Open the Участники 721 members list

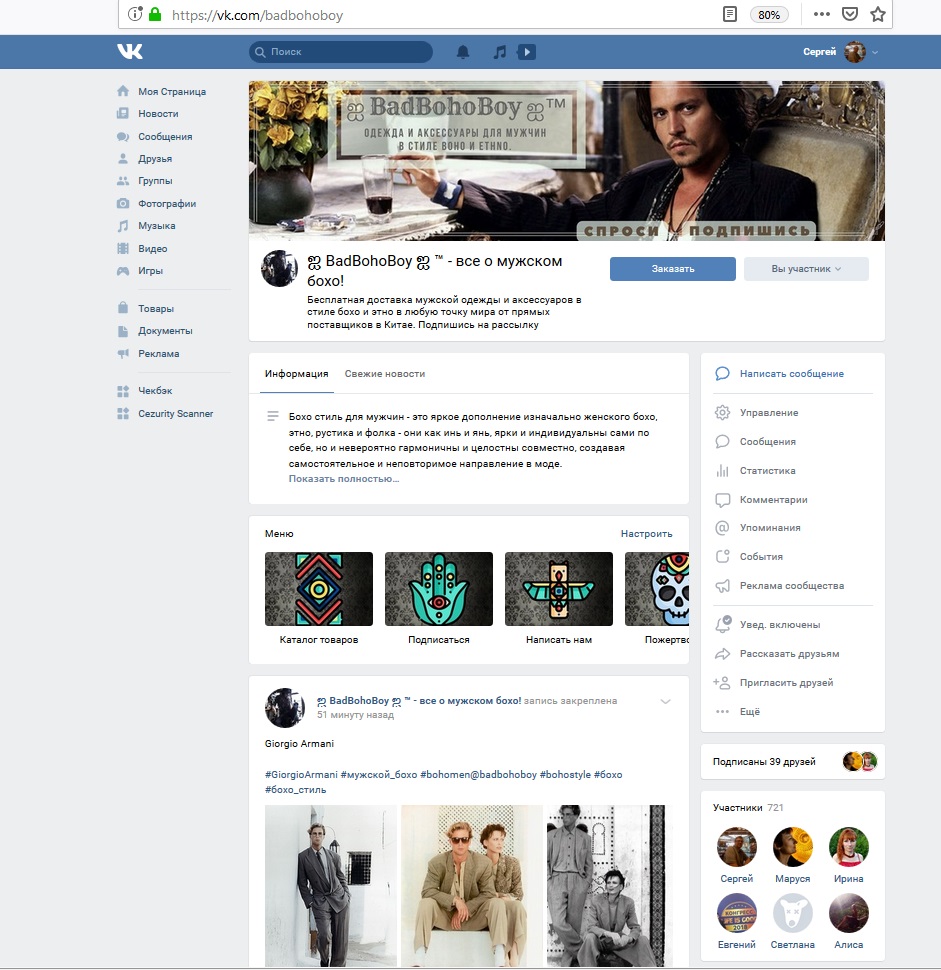coord(748,807)
